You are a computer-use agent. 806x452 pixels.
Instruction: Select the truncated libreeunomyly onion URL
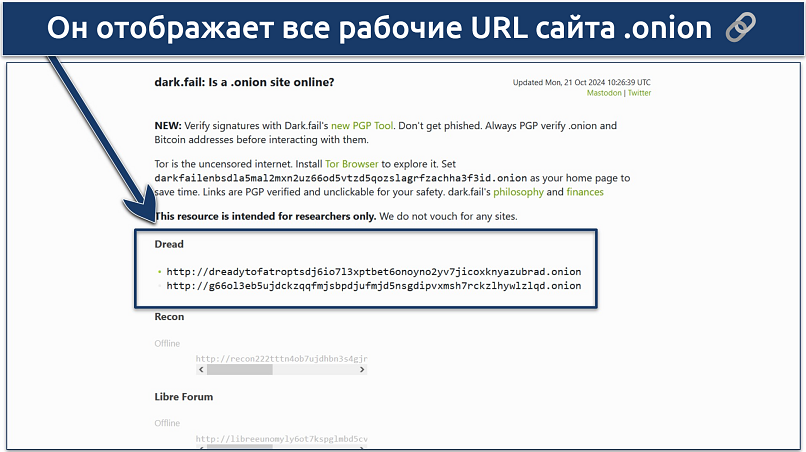(x=281, y=439)
